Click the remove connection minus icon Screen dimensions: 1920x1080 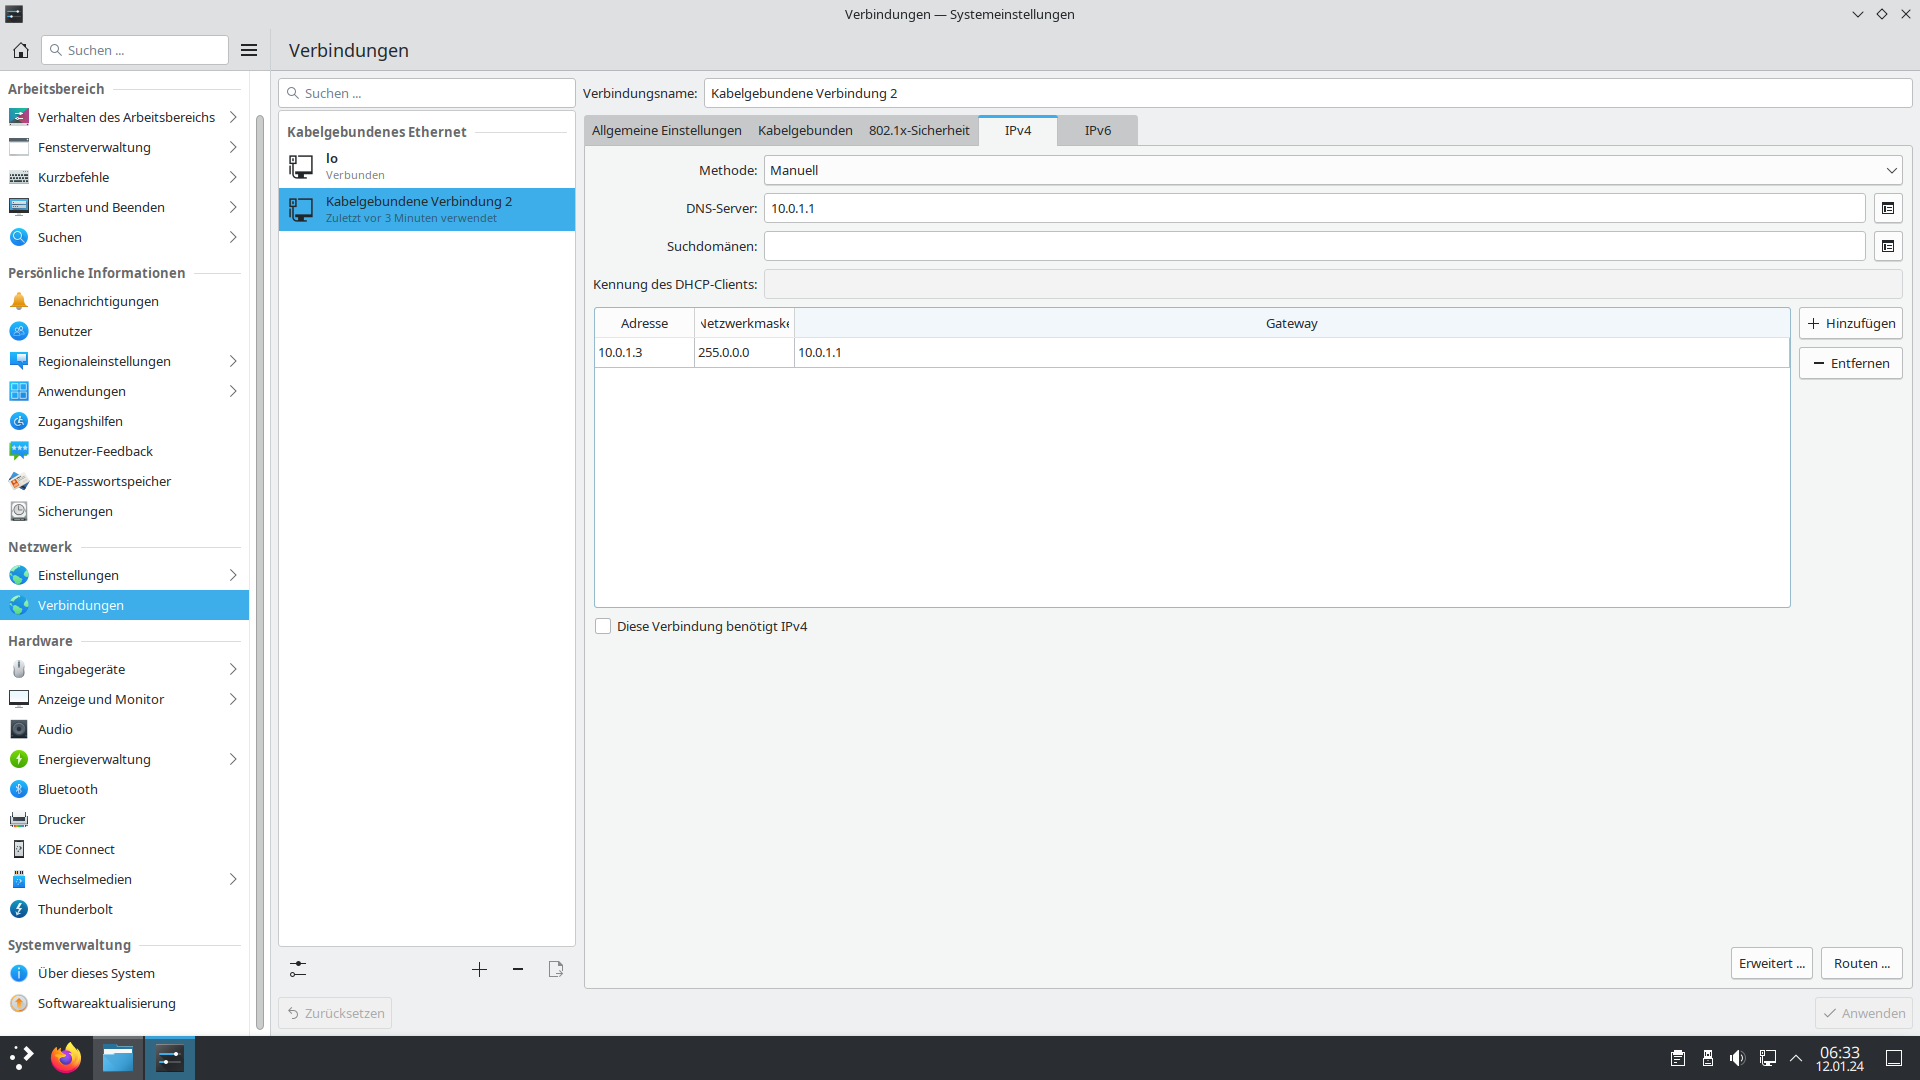[518, 969]
